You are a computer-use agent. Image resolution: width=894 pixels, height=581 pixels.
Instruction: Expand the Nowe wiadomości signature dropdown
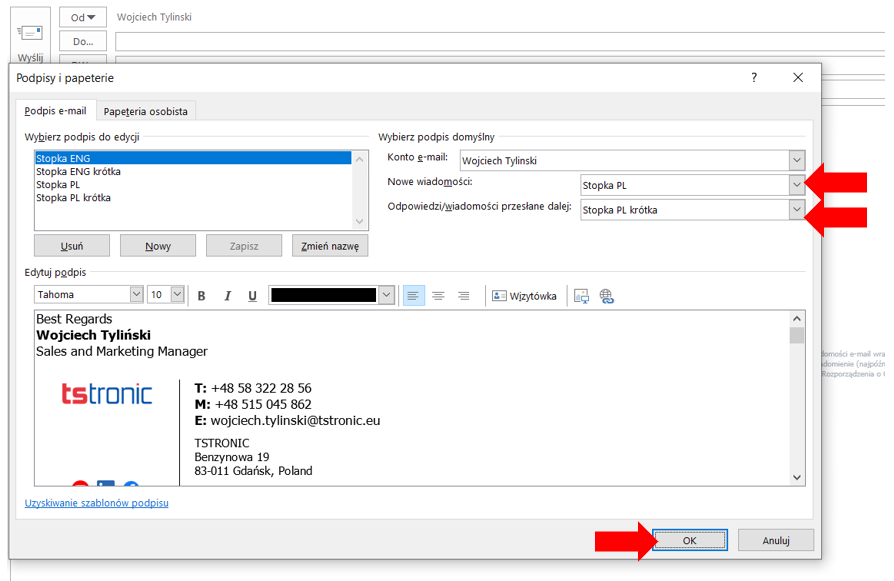pos(796,185)
